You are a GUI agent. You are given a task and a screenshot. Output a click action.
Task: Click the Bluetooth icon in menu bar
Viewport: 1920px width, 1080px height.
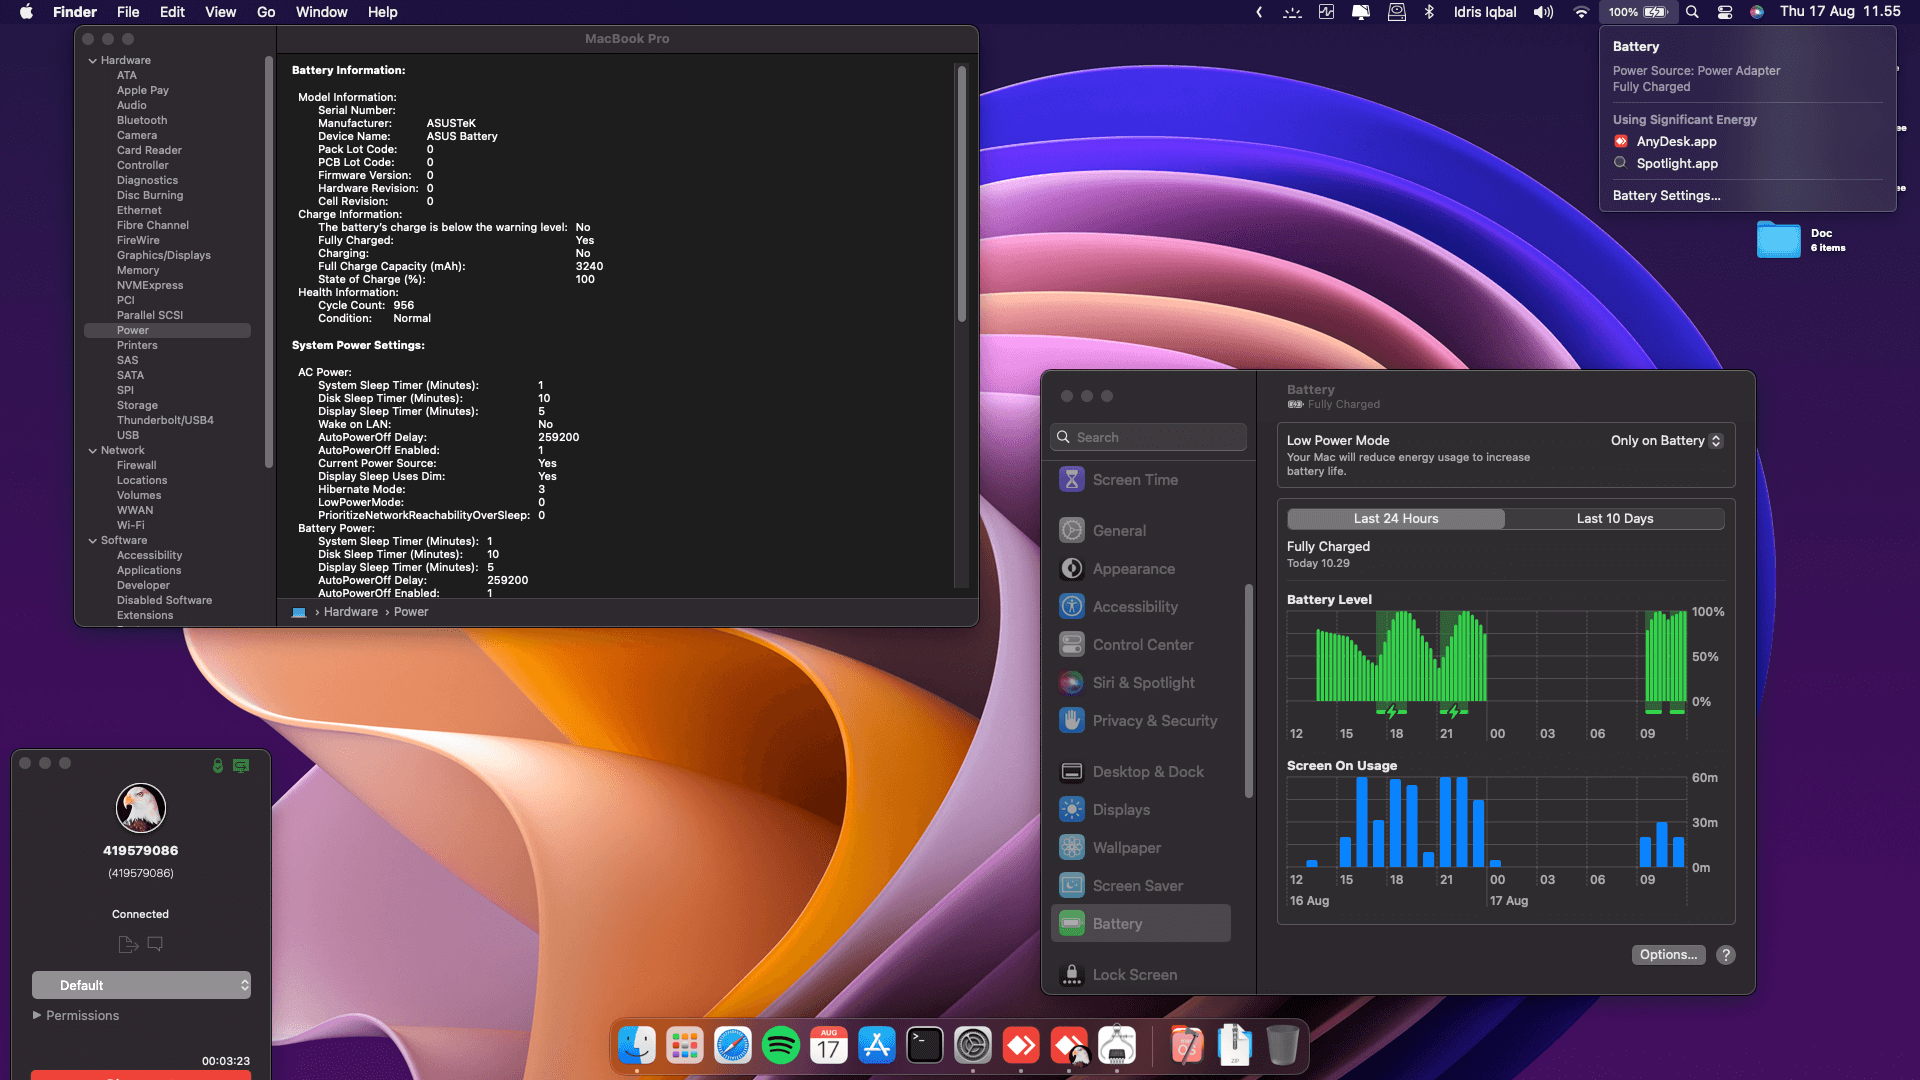coord(1429,12)
